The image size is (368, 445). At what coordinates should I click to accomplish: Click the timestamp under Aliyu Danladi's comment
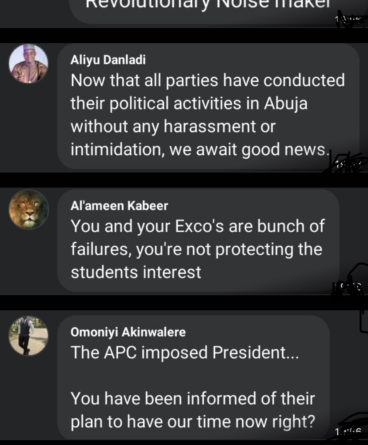pos(348,163)
